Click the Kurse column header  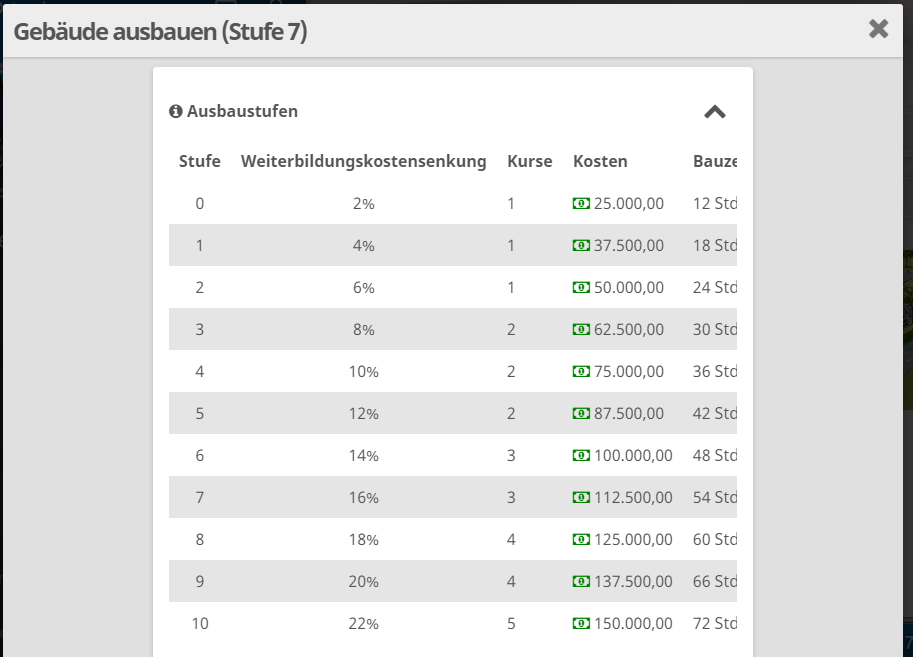pos(530,161)
